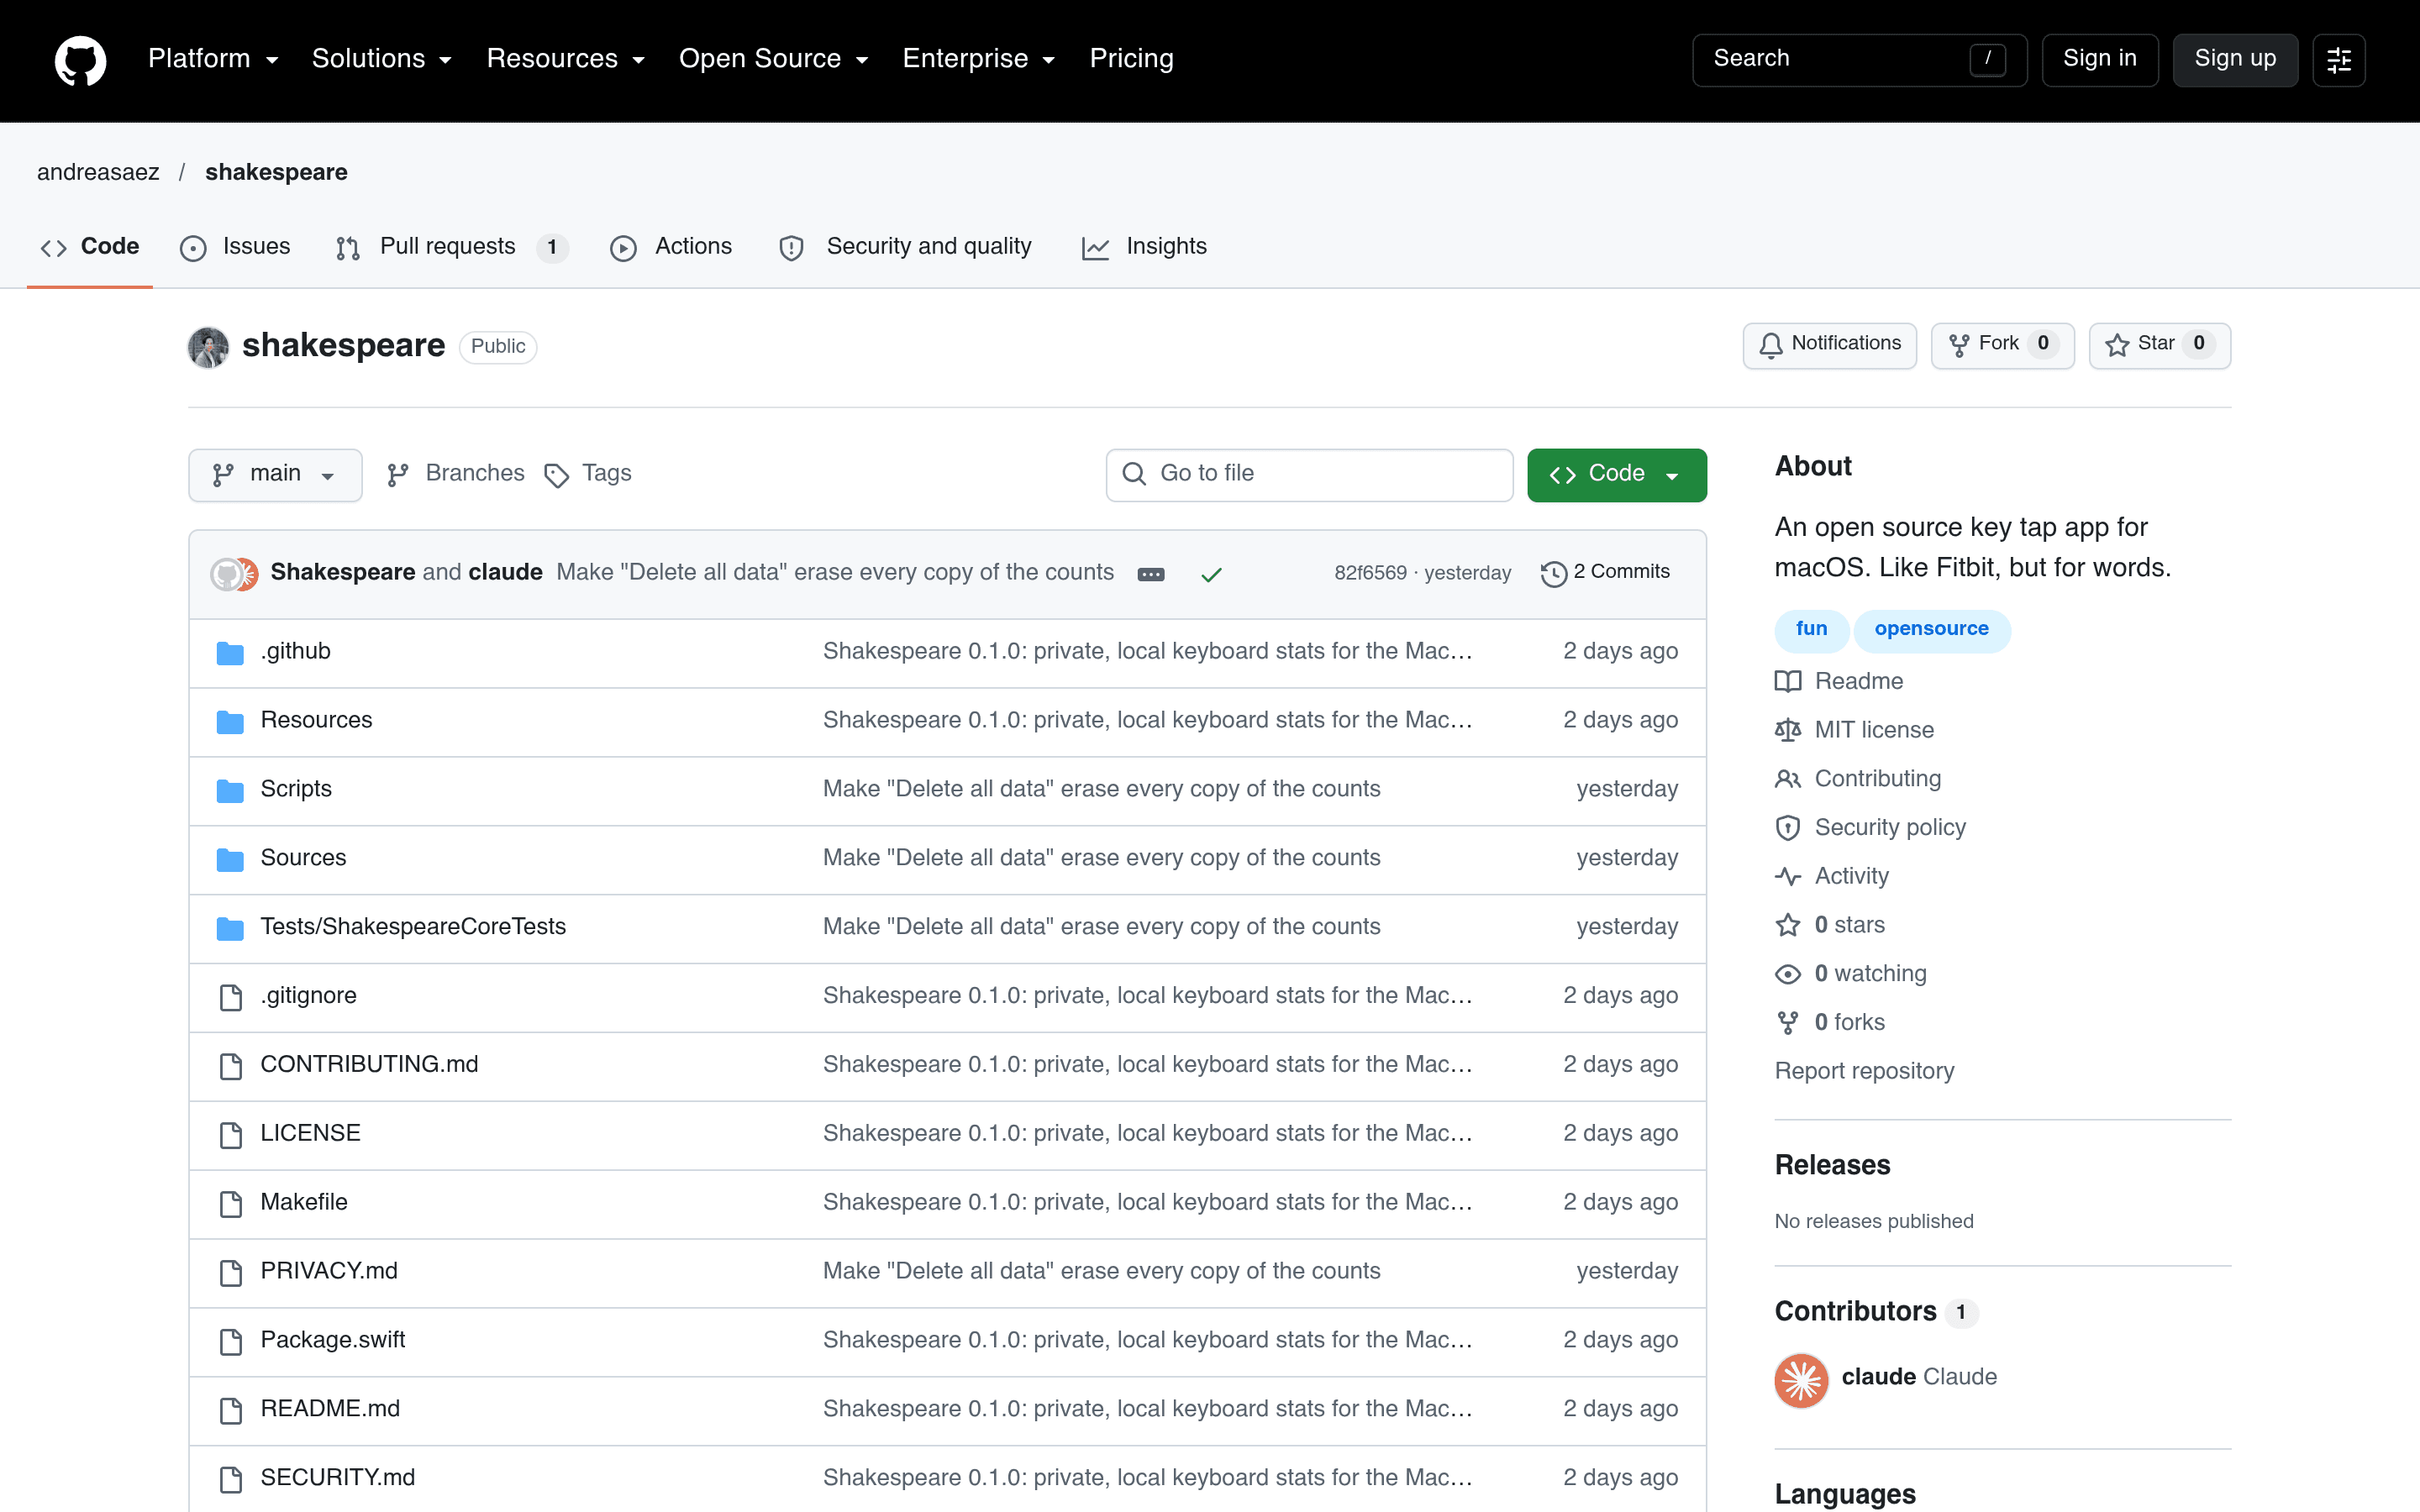Focus the Go to file field
Screen dimensions: 2420x1512
click(1309, 475)
